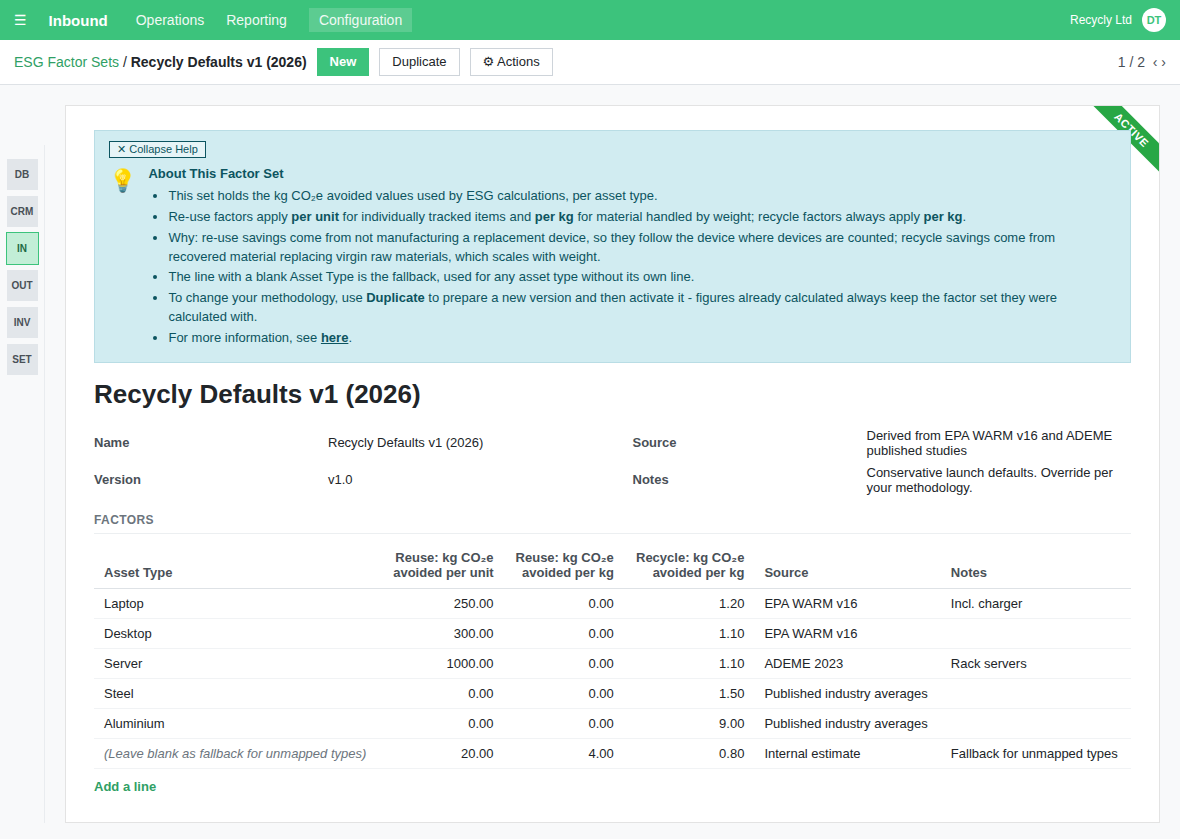Open the Reporting menu
Viewport: 1180px width, 839px height.
tap(257, 20)
